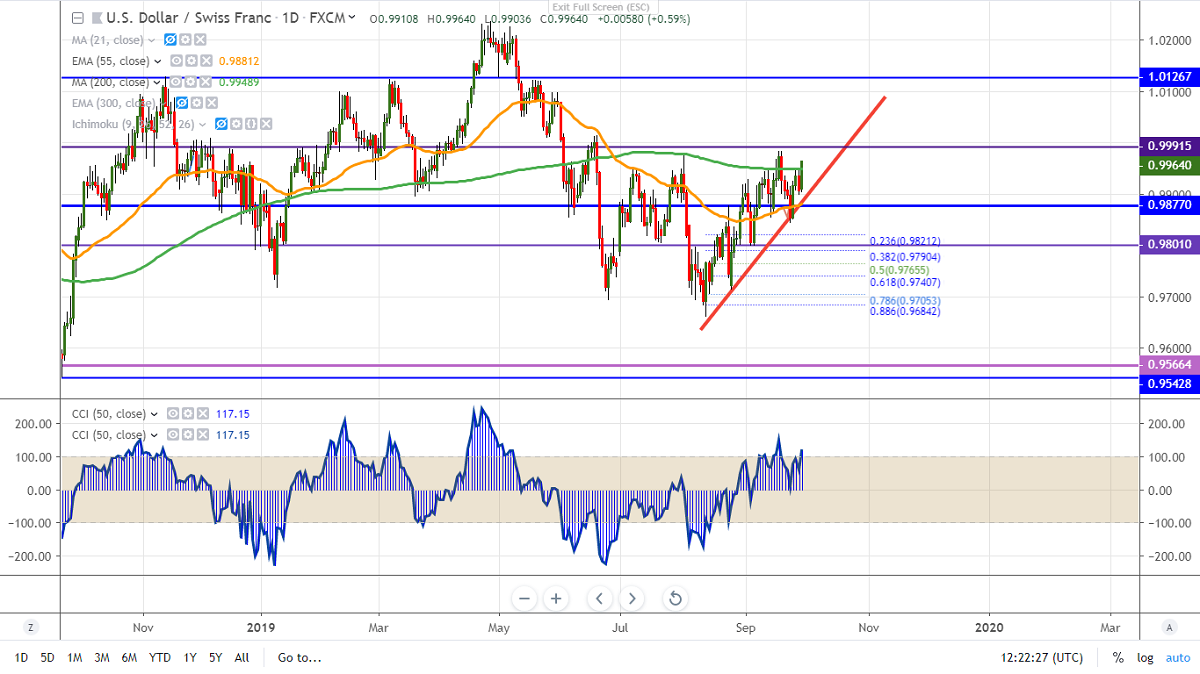Image resolution: width=1200 pixels, height=674 pixels.
Task: Select the 1M date range
Action: click(x=75, y=658)
